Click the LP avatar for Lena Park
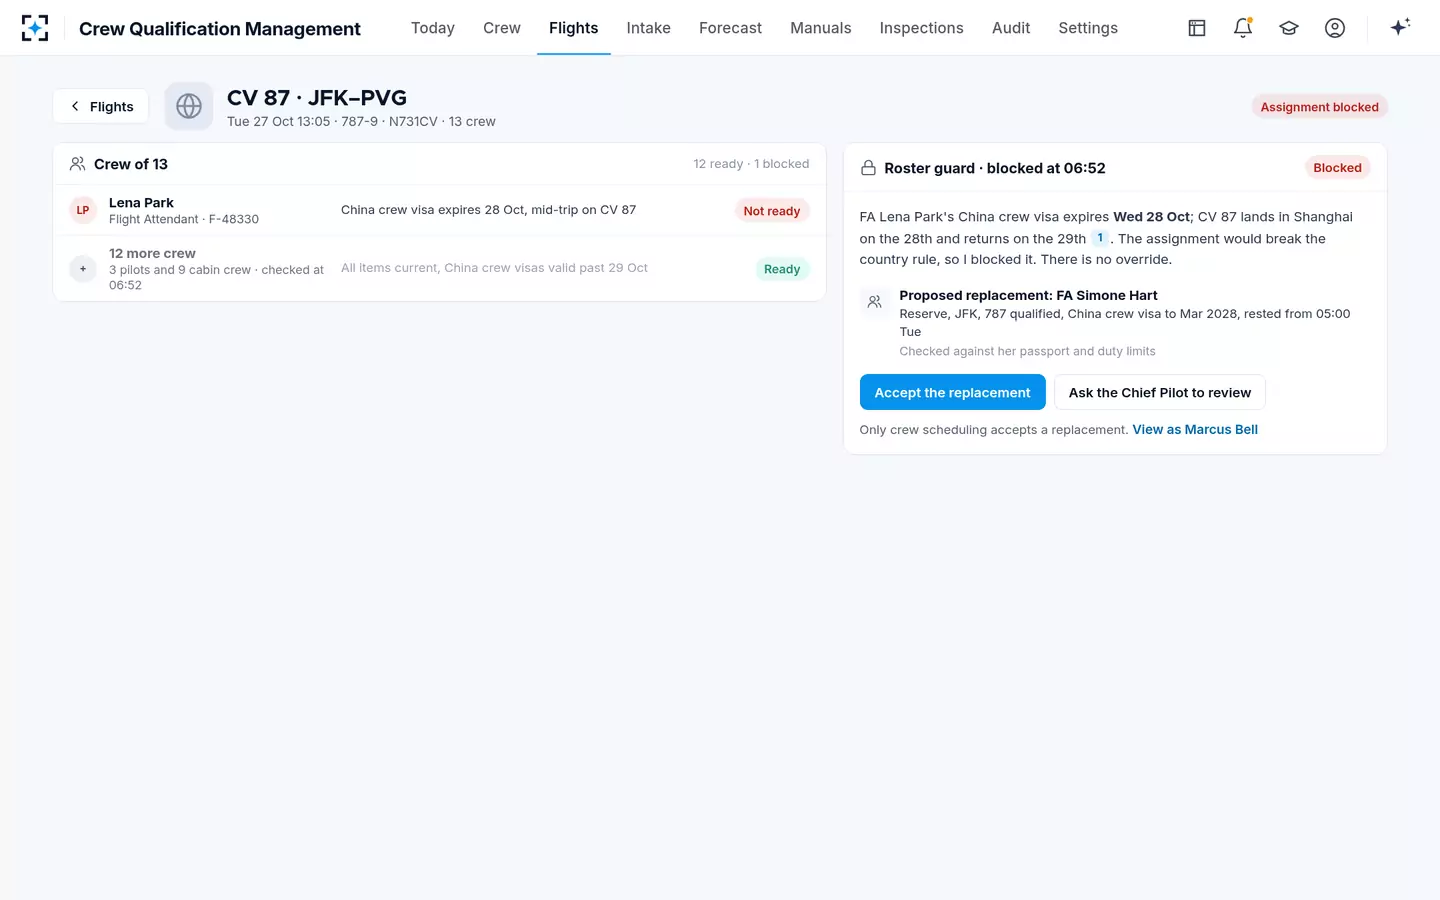The height and width of the screenshot is (900, 1440). point(83,210)
